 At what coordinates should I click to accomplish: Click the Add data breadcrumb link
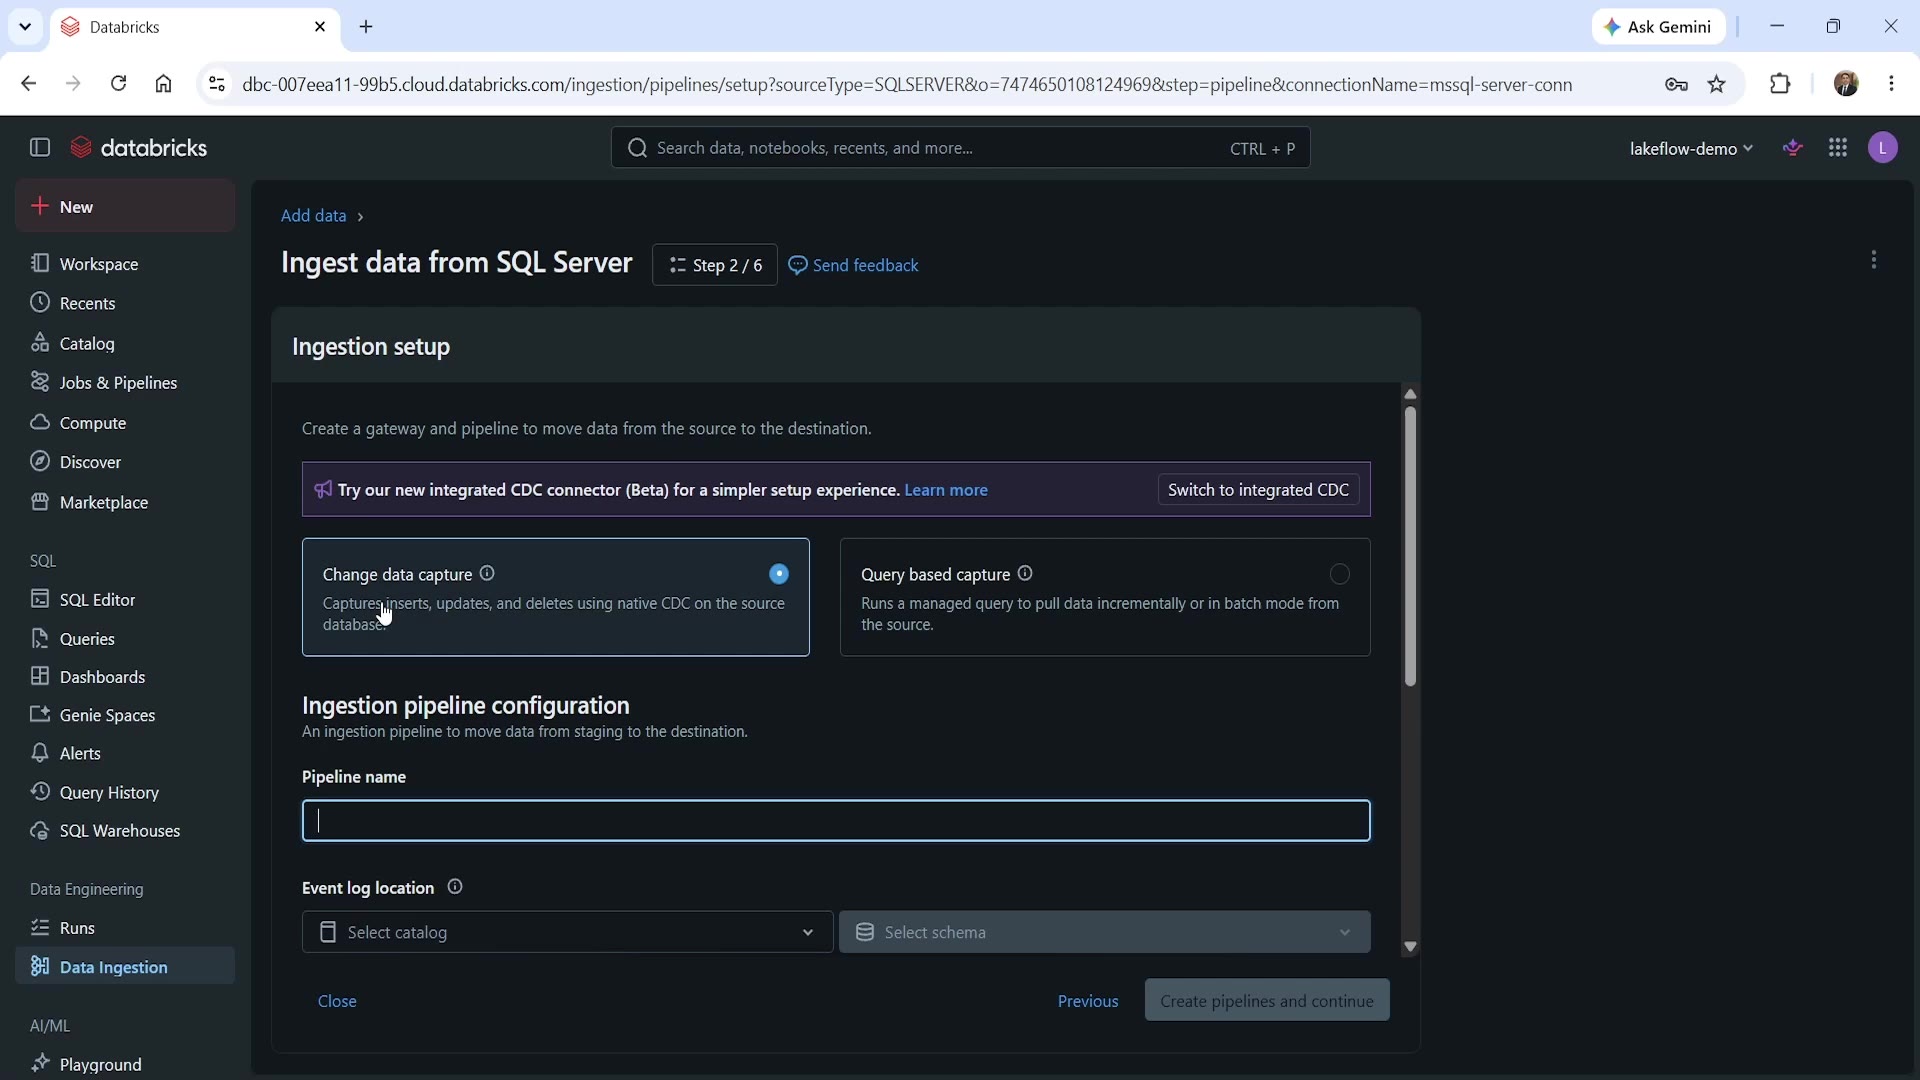313,216
